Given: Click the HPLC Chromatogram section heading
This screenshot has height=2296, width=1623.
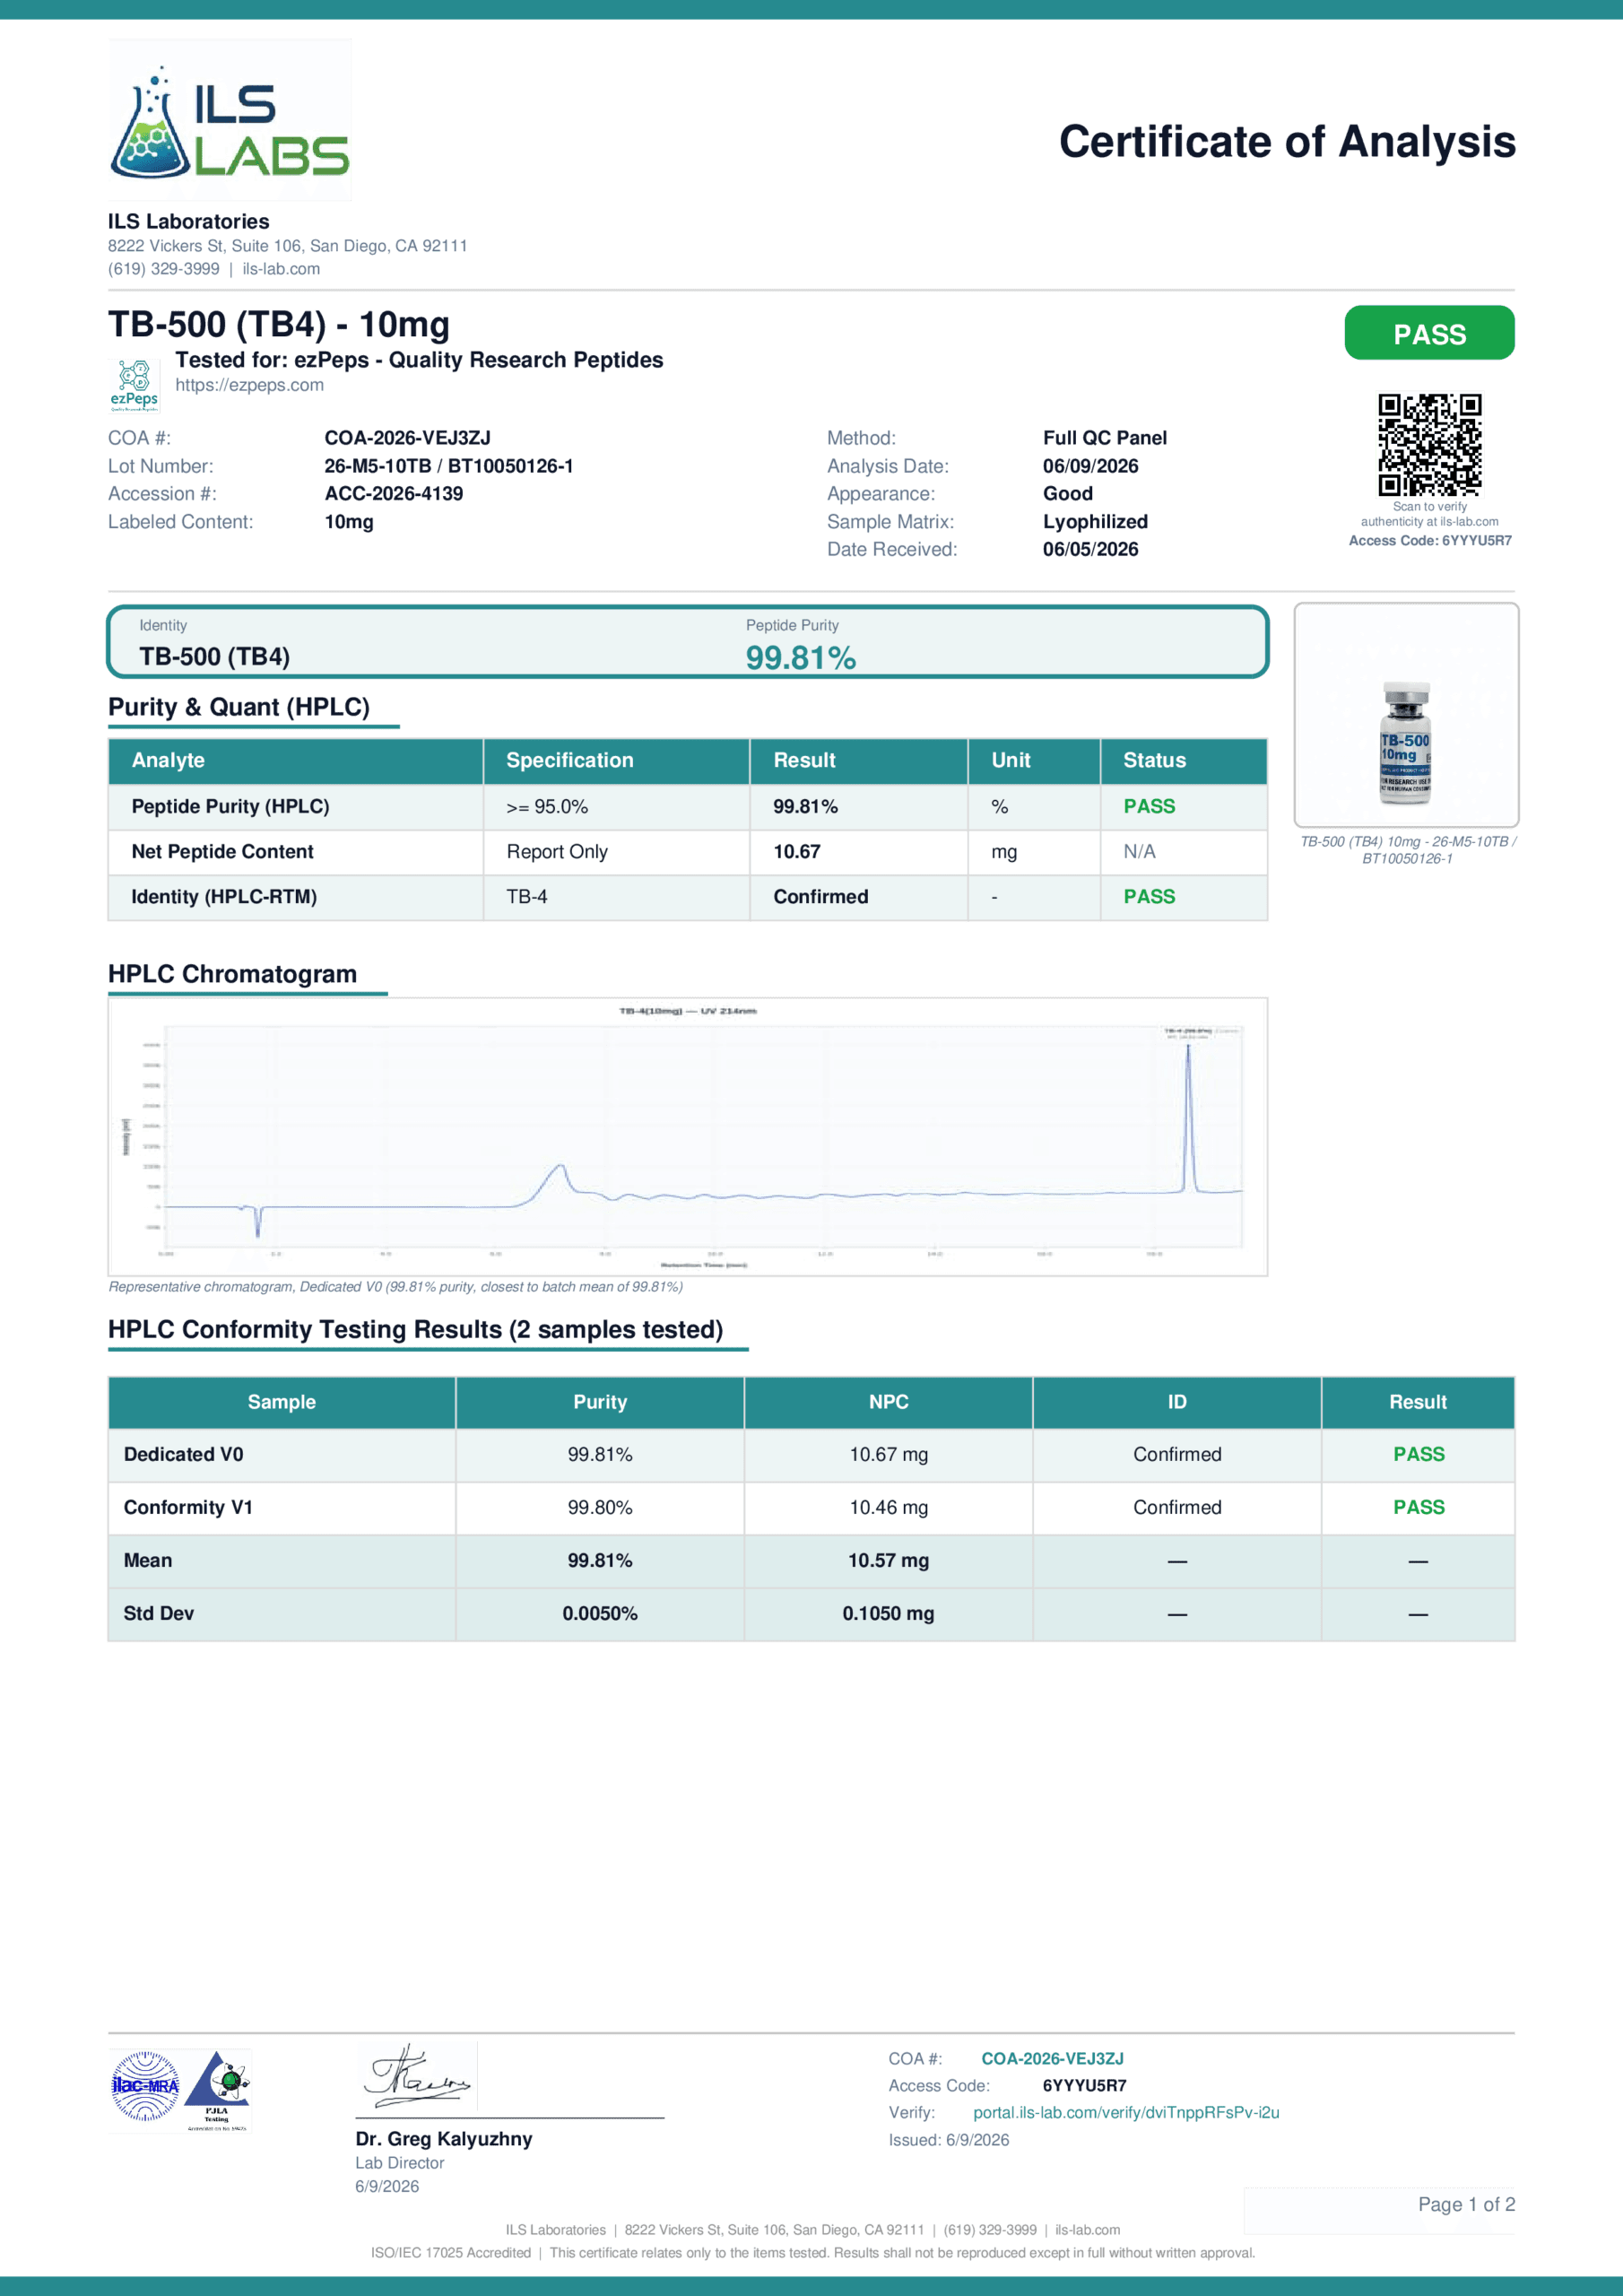Looking at the screenshot, I should 232,975.
